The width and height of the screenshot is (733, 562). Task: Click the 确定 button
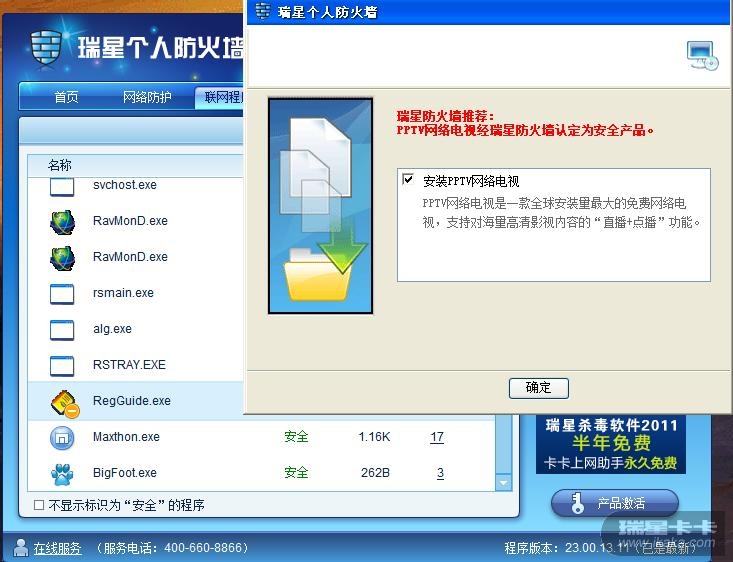[539, 388]
